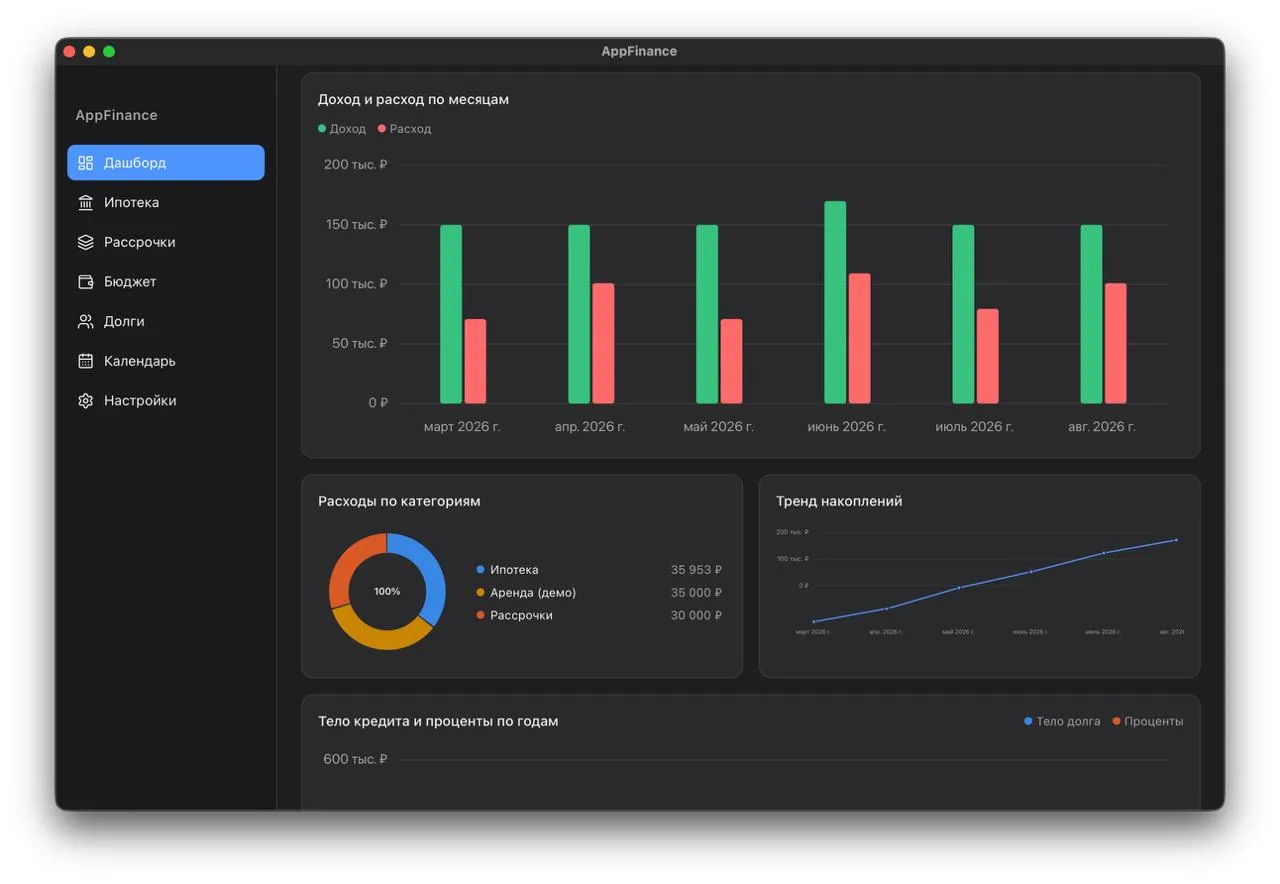
Task: Go to the Ипотека section
Action: tap(166, 202)
